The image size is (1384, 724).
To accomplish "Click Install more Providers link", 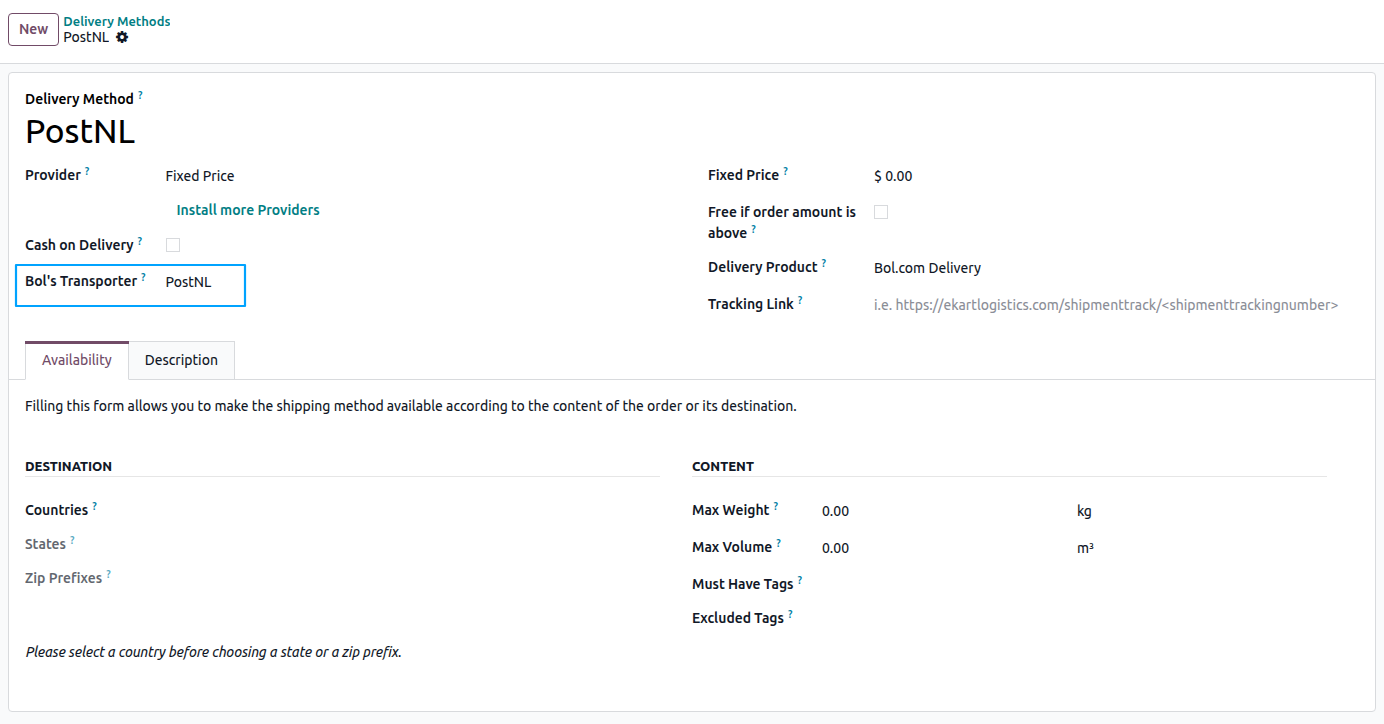I will click(x=248, y=210).
